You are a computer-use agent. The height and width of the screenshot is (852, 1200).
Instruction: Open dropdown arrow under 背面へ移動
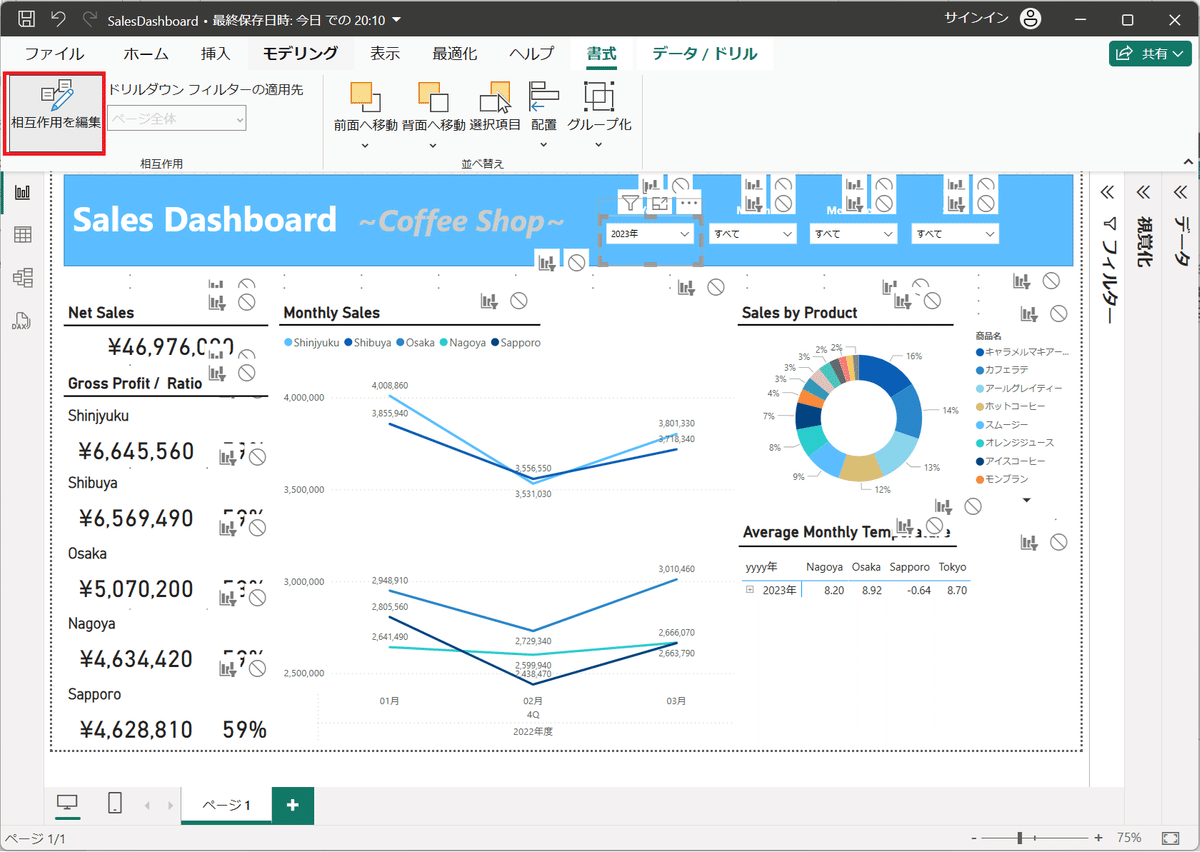[433, 145]
